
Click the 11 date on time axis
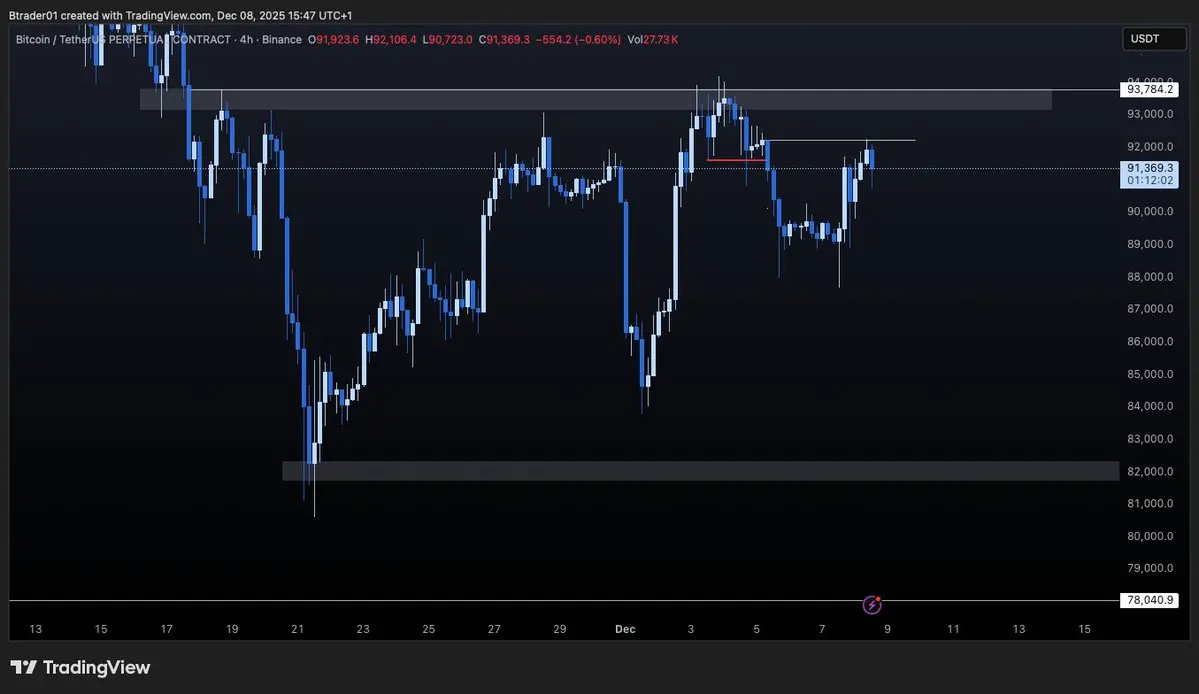click(x=954, y=629)
